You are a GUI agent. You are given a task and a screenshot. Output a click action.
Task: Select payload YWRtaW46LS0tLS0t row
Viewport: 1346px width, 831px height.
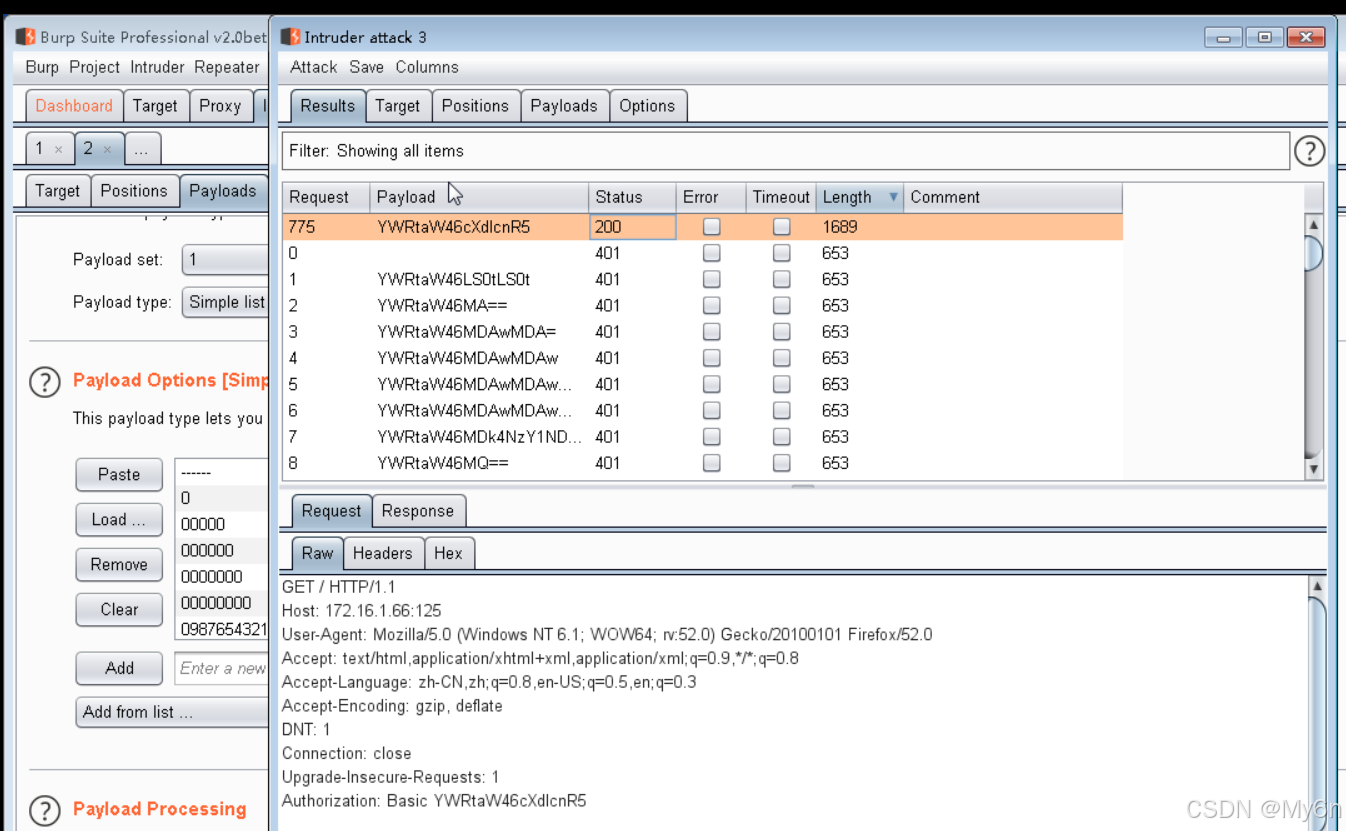(x=702, y=279)
